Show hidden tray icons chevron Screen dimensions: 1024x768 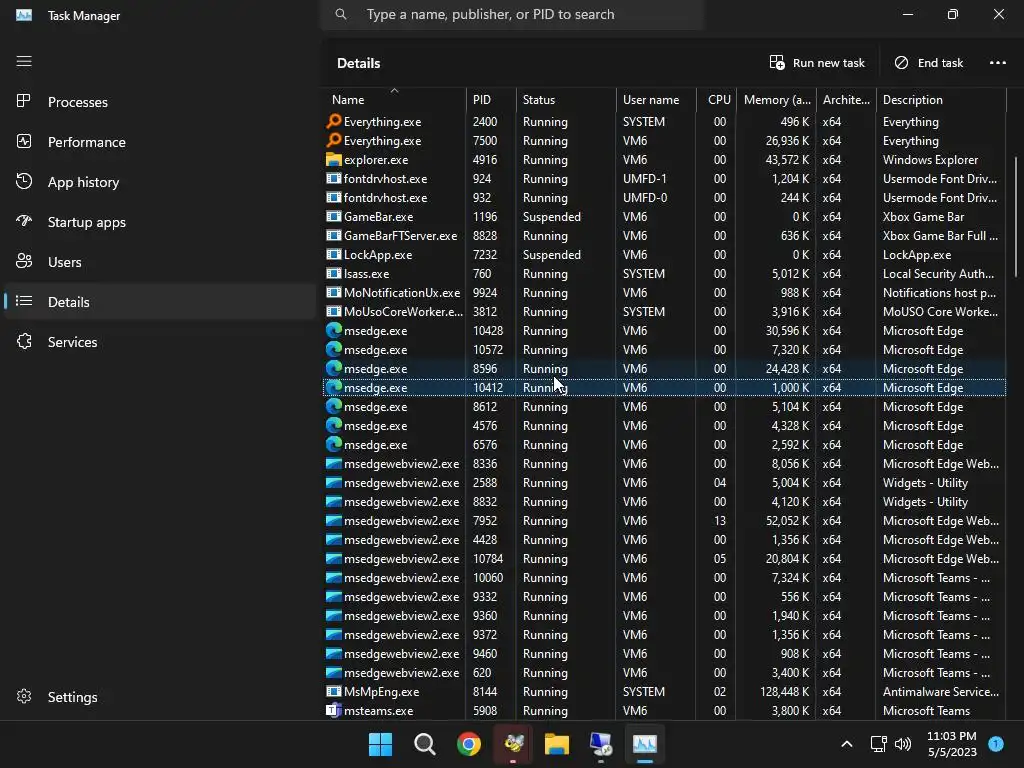point(846,744)
